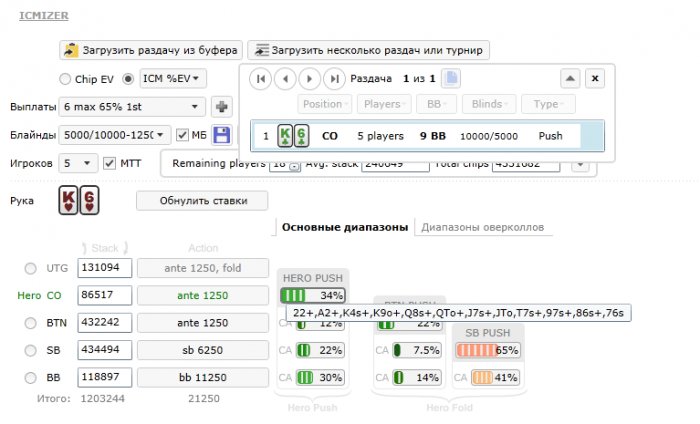The height and width of the screenshot is (424, 700).
Task: Click the blue document icon next to hand counter
Action: pyautogui.click(x=451, y=79)
